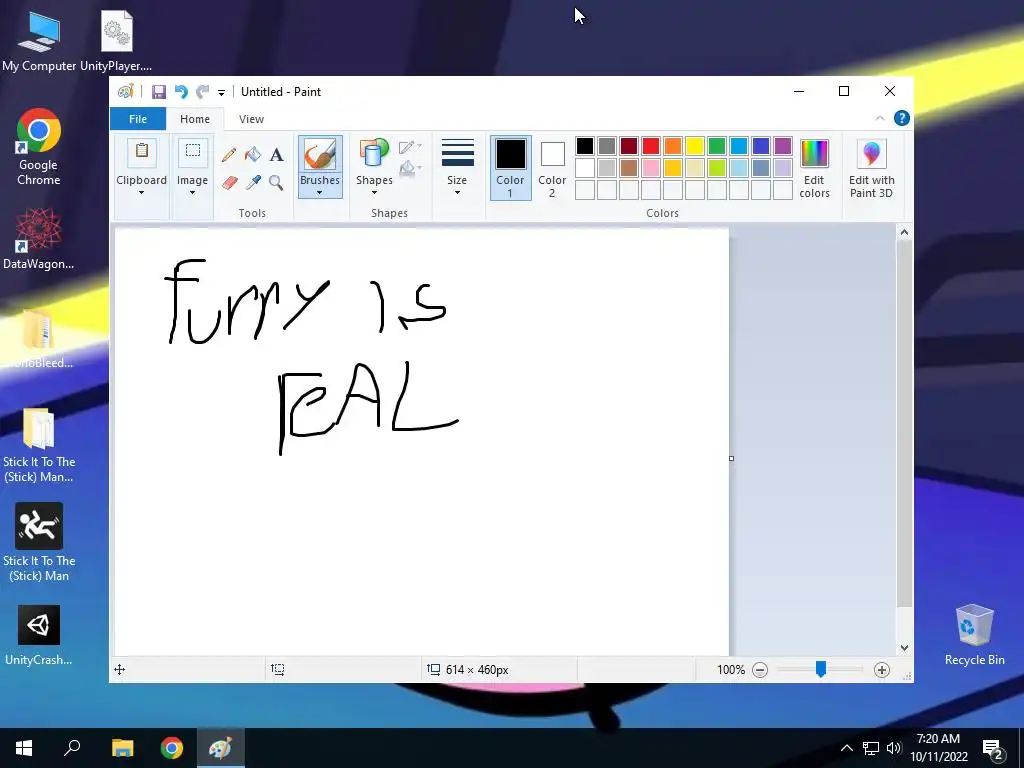The width and height of the screenshot is (1024, 768).
Task: Open Customize Quick Access Toolbar dropdown
Action: pos(221,93)
